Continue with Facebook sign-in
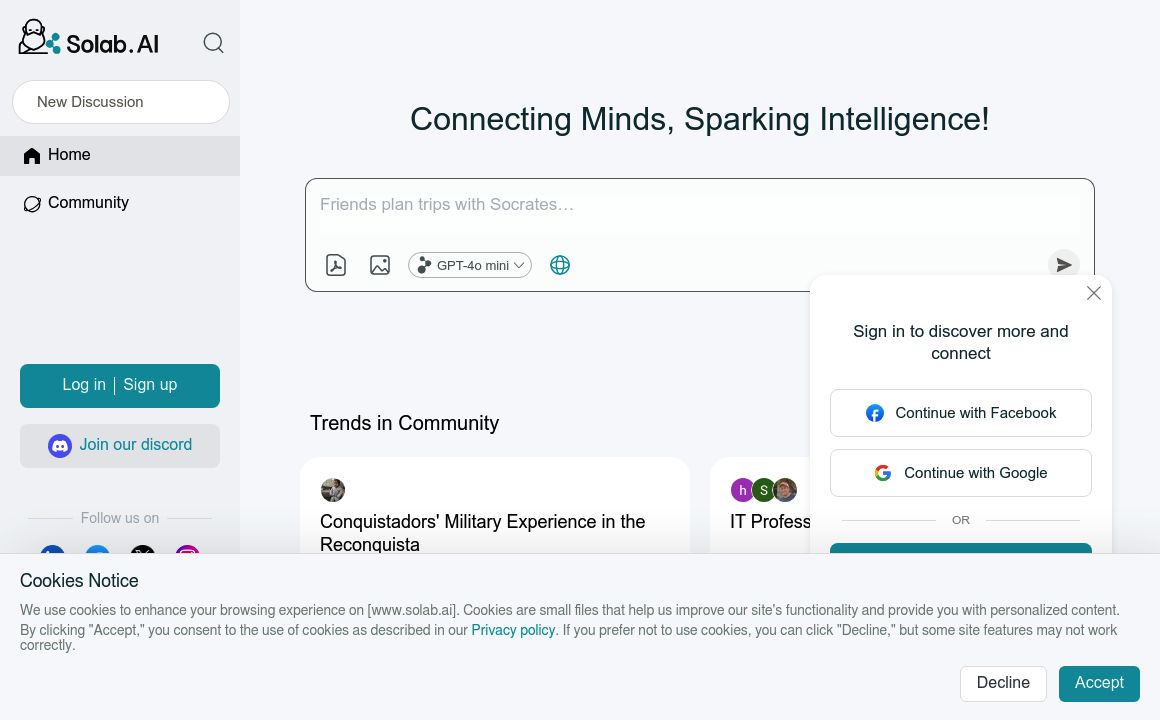 (x=961, y=413)
